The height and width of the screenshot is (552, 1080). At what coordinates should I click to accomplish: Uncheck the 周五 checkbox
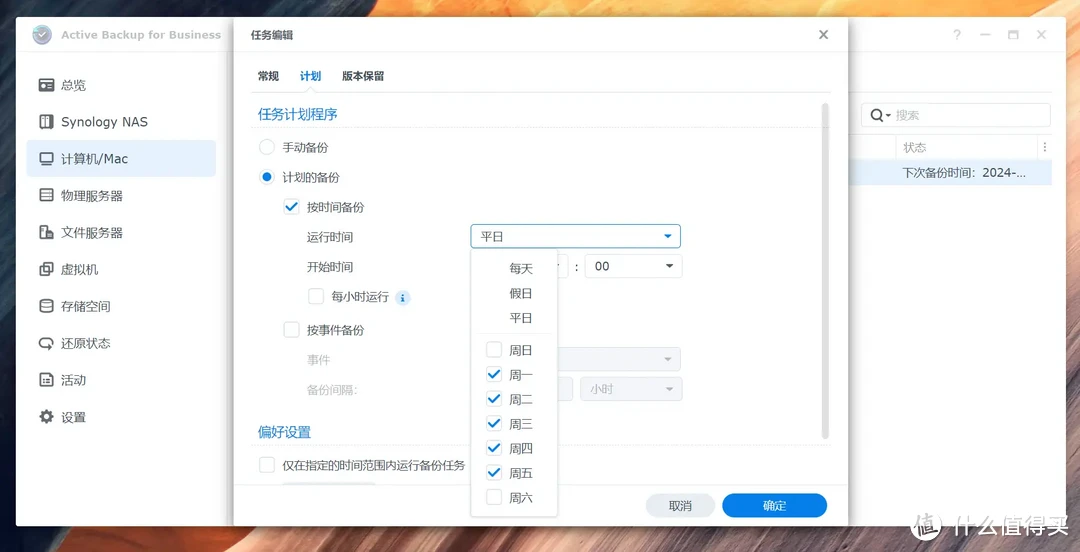click(x=494, y=473)
